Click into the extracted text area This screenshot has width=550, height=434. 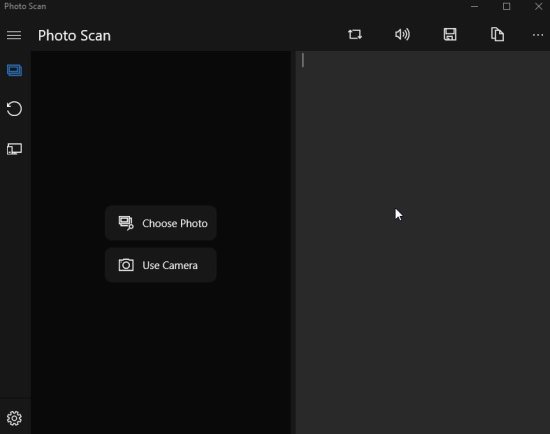pos(423,242)
